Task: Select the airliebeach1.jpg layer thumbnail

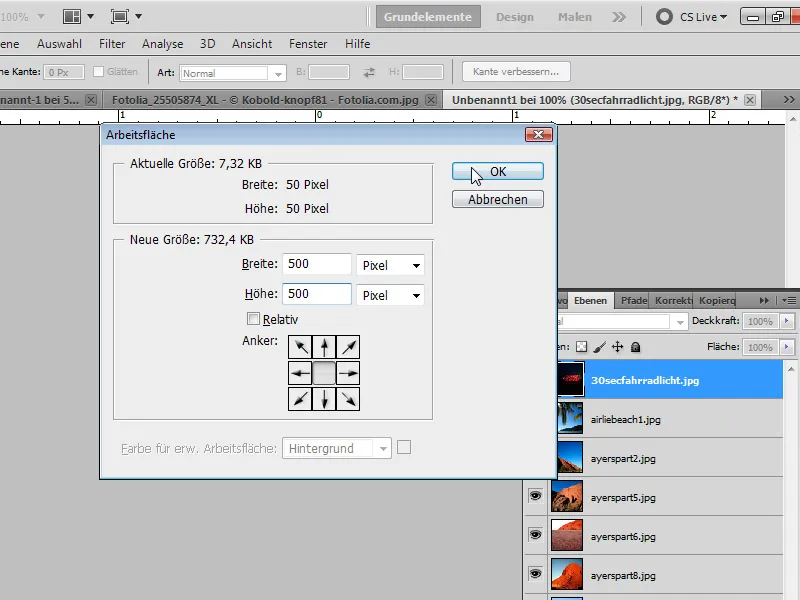Action: [570, 418]
